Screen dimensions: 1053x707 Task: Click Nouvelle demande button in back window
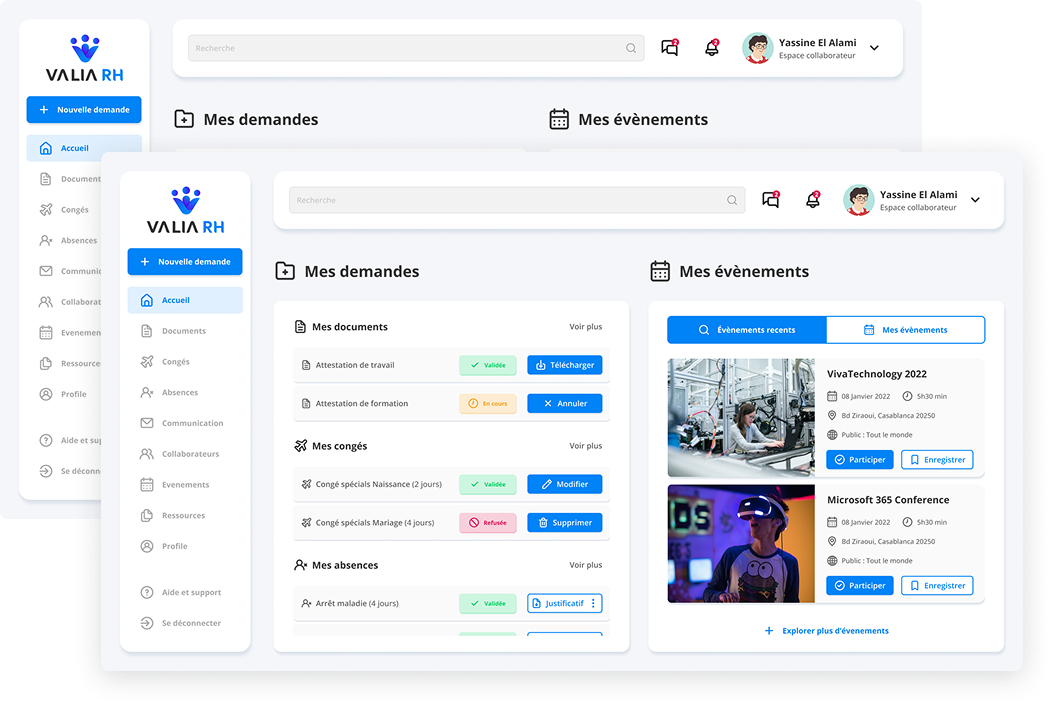tap(84, 109)
